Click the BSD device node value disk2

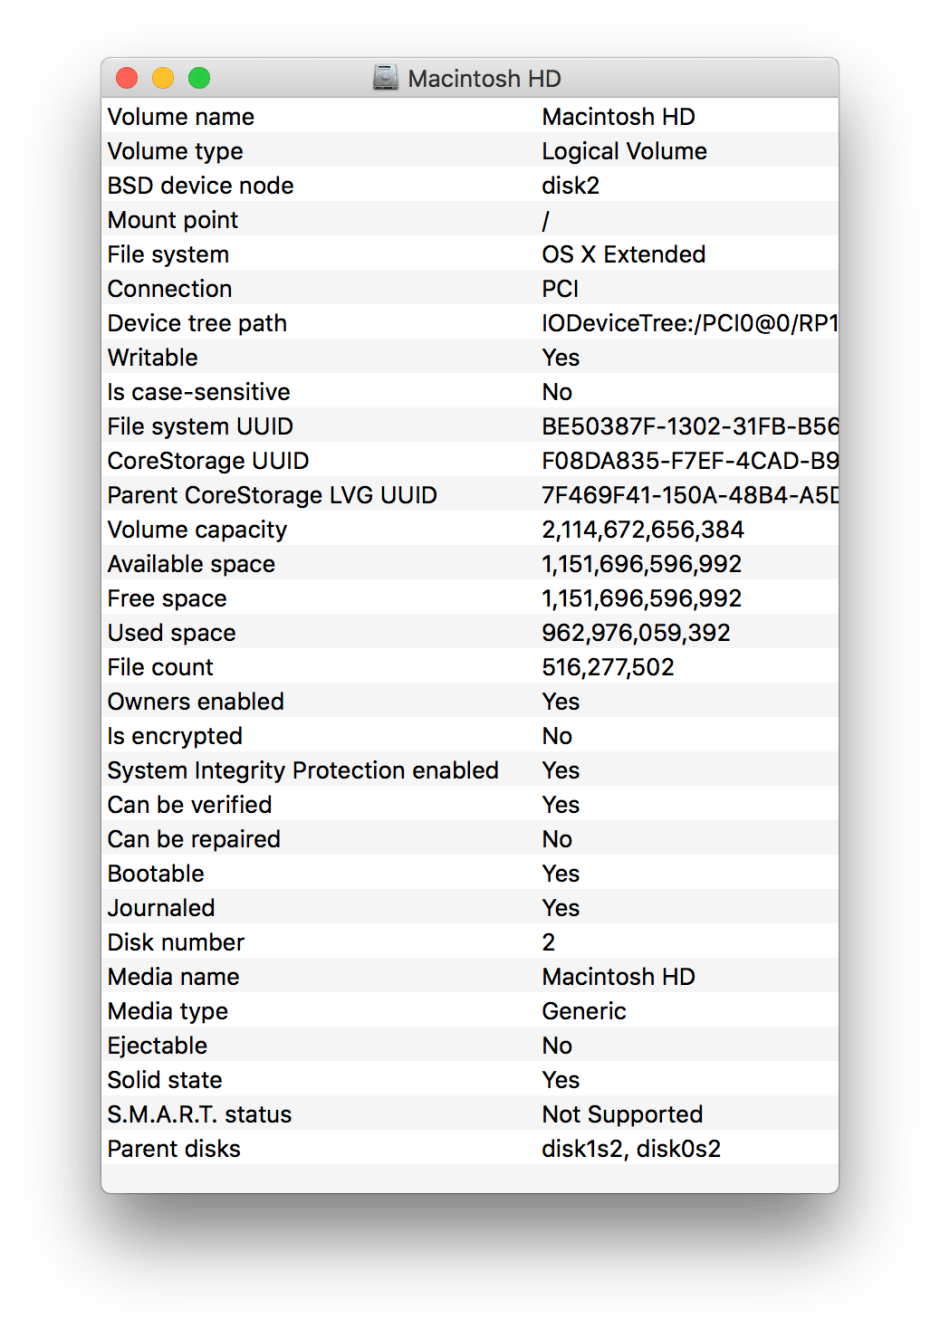[x=570, y=186]
